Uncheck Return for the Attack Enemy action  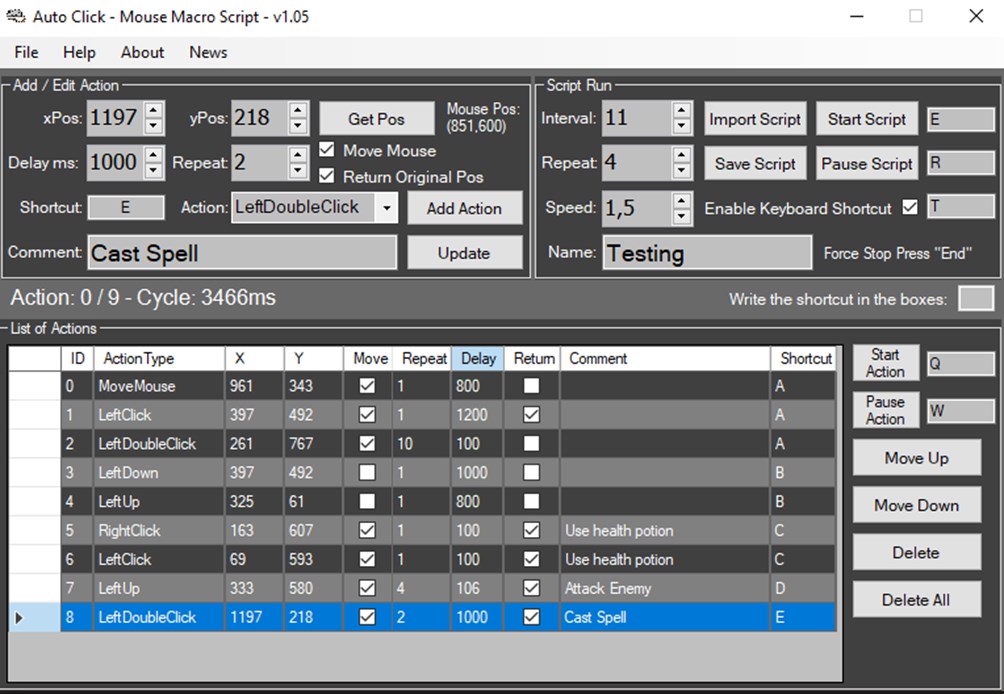tap(531, 588)
